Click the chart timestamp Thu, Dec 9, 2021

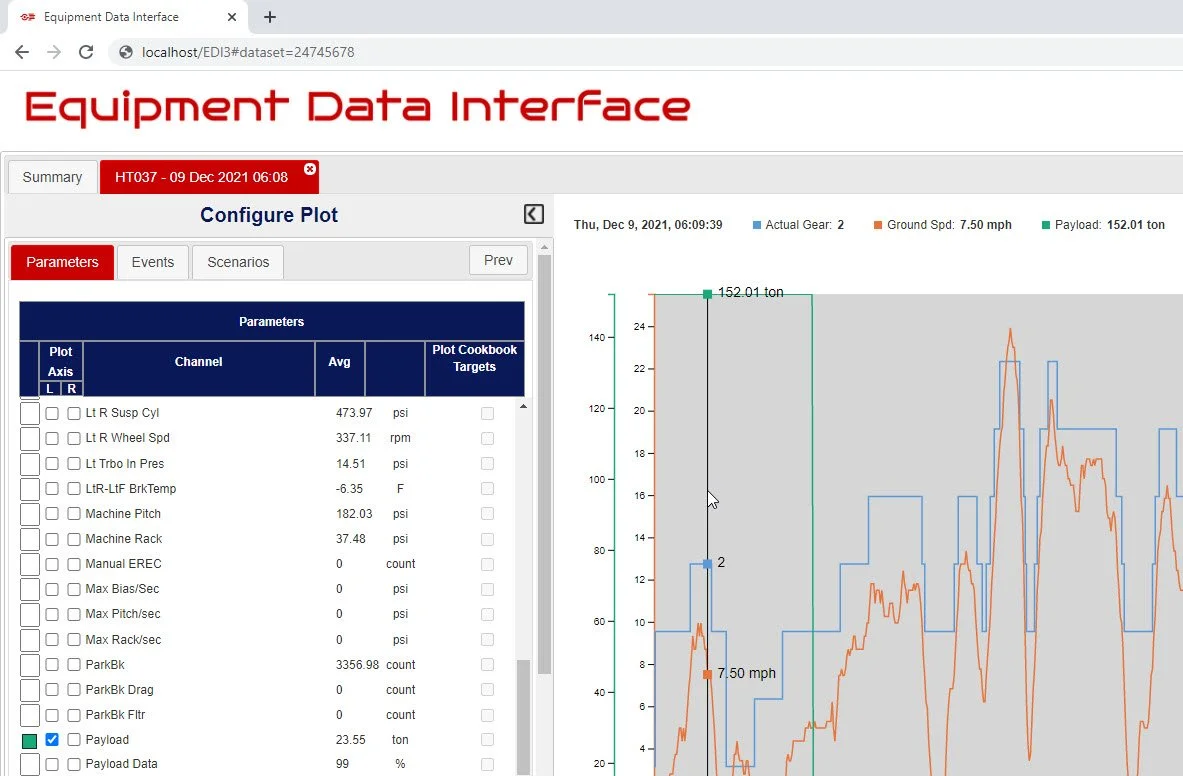pyautogui.click(x=648, y=225)
